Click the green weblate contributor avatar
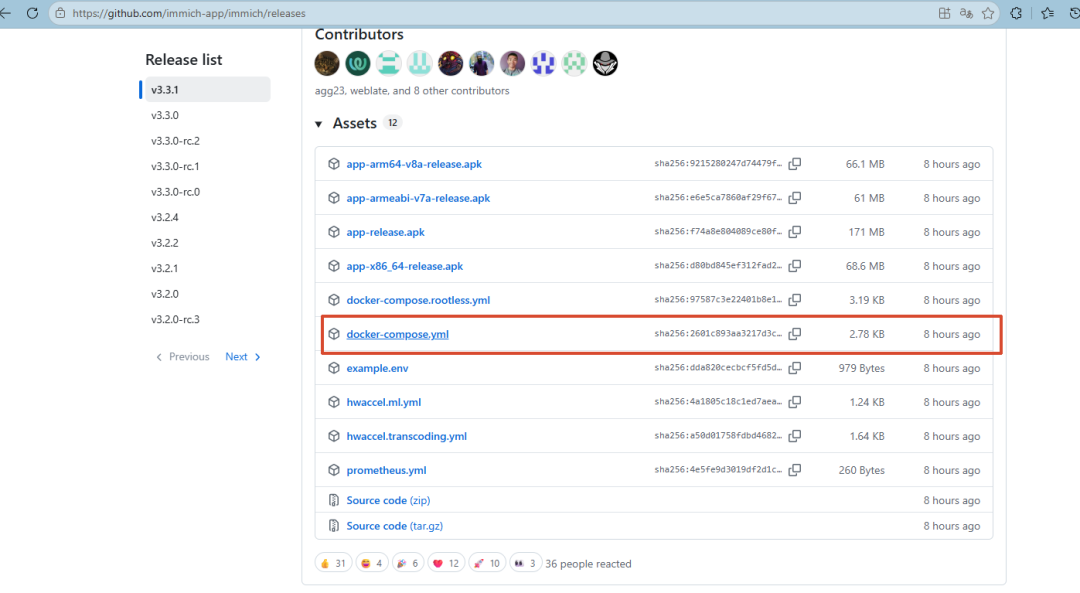The image size is (1080, 593). (x=357, y=63)
